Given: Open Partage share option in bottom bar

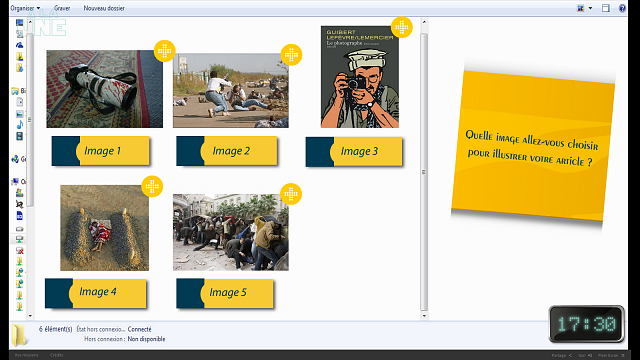Looking at the screenshot, I should tap(562, 356).
